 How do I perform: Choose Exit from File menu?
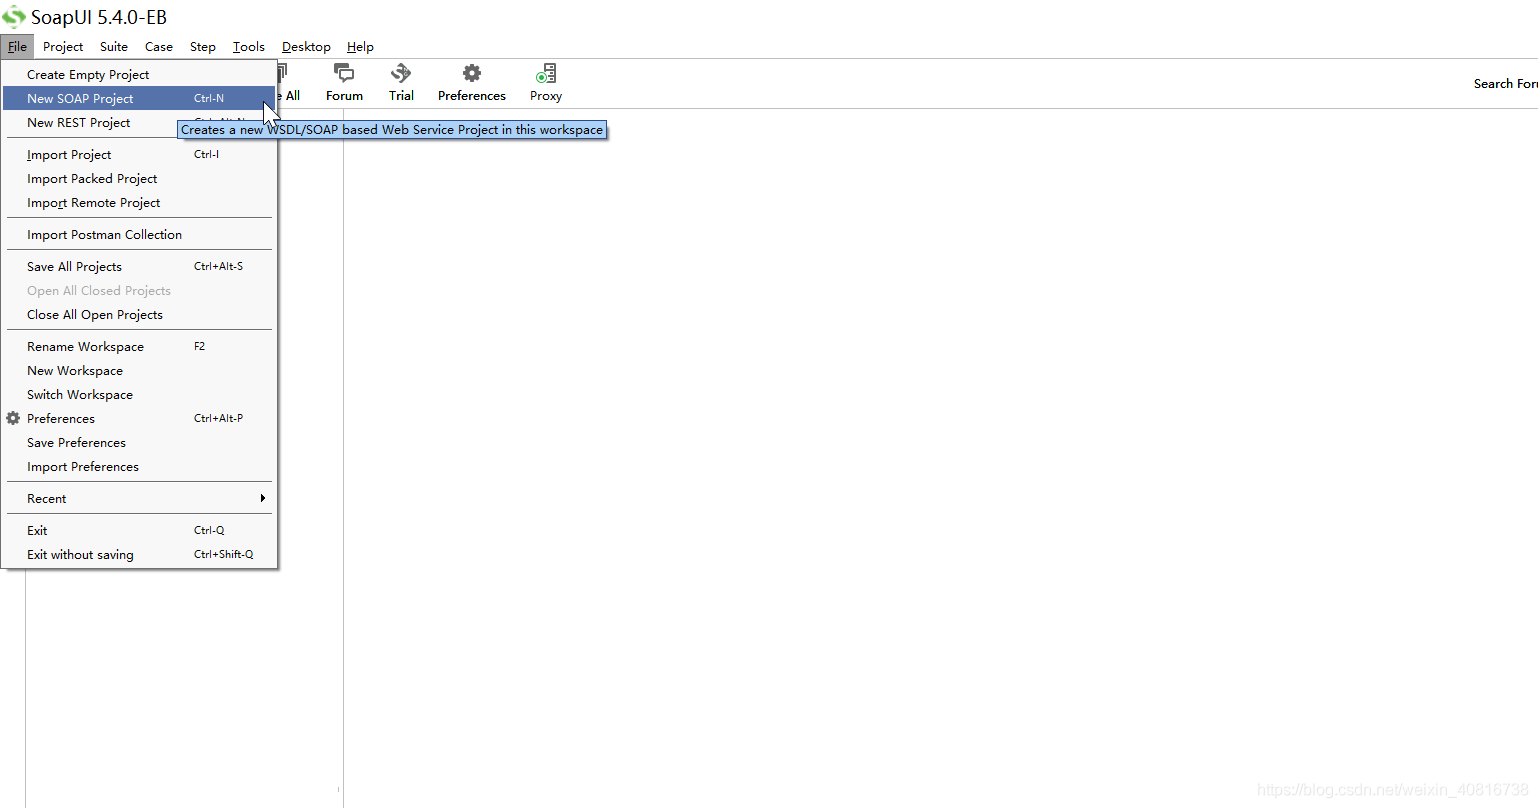point(139,531)
